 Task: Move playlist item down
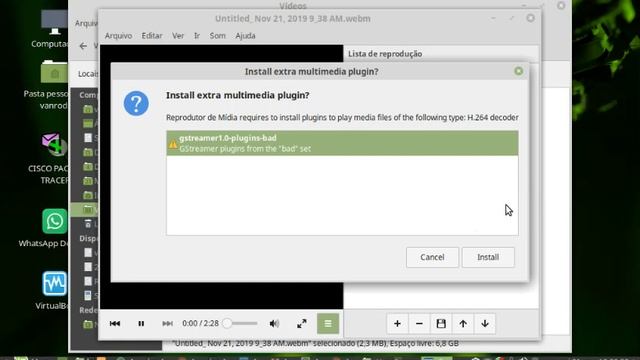point(485,324)
